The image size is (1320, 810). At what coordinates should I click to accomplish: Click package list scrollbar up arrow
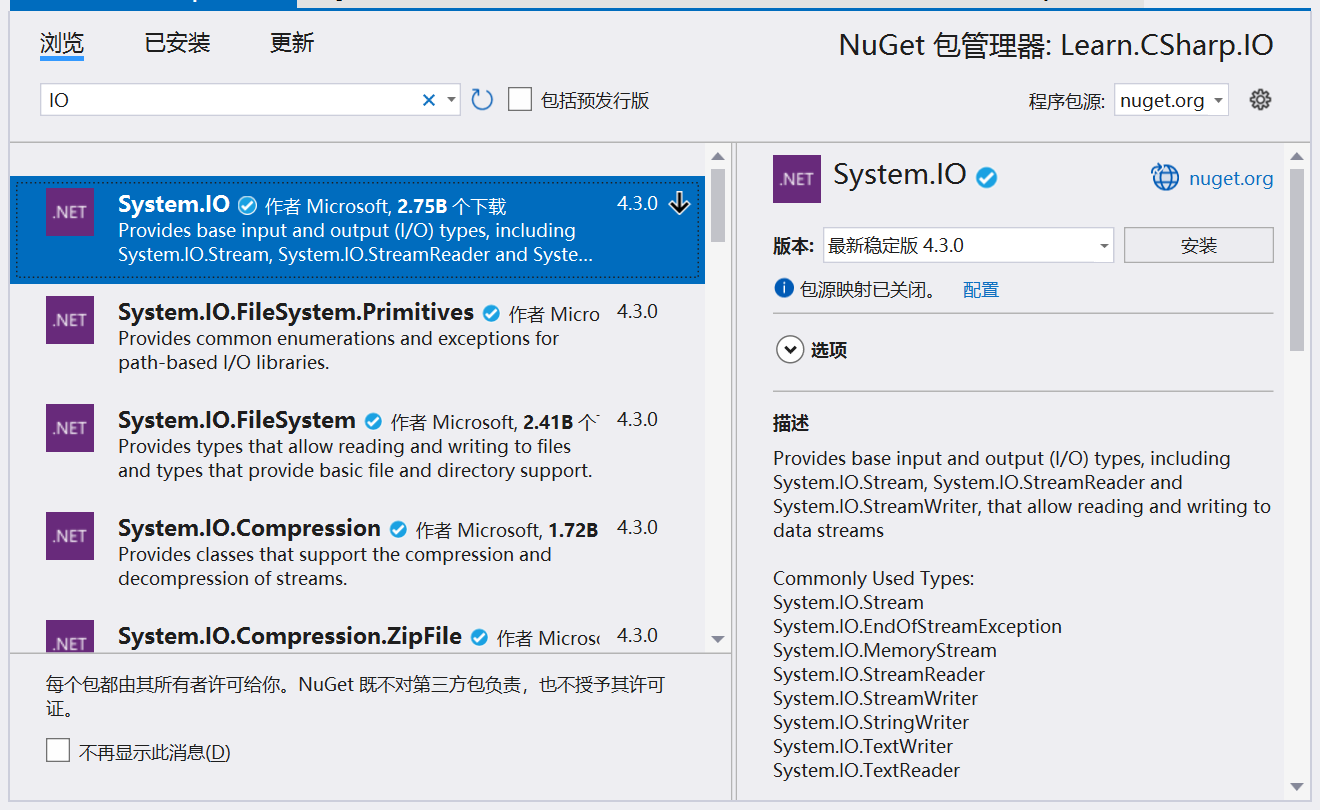coord(717,156)
